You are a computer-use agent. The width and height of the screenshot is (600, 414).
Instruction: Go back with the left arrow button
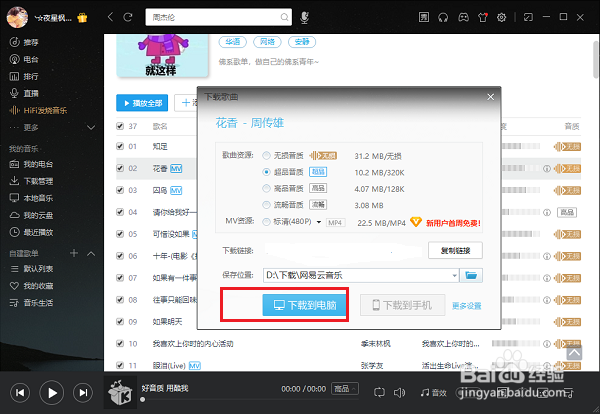(111, 17)
